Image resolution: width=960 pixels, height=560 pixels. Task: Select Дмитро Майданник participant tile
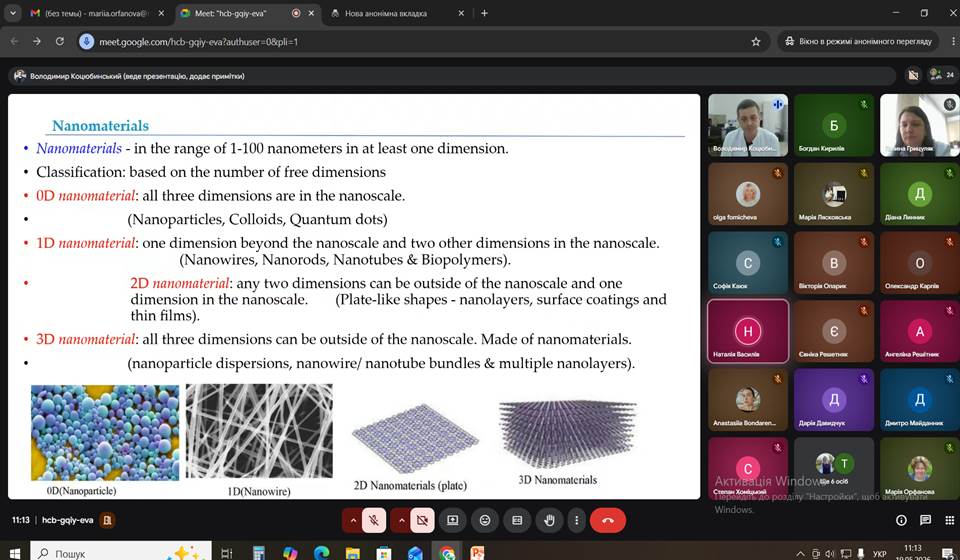pyautogui.click(x=920, y=400)
